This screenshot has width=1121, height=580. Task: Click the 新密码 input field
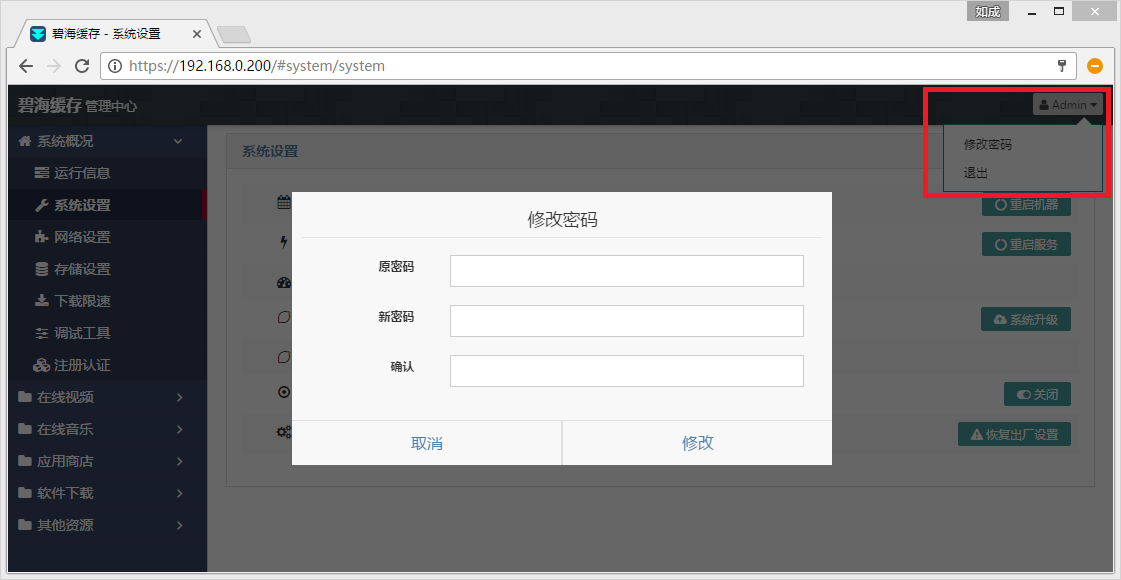tap(626, 321)
